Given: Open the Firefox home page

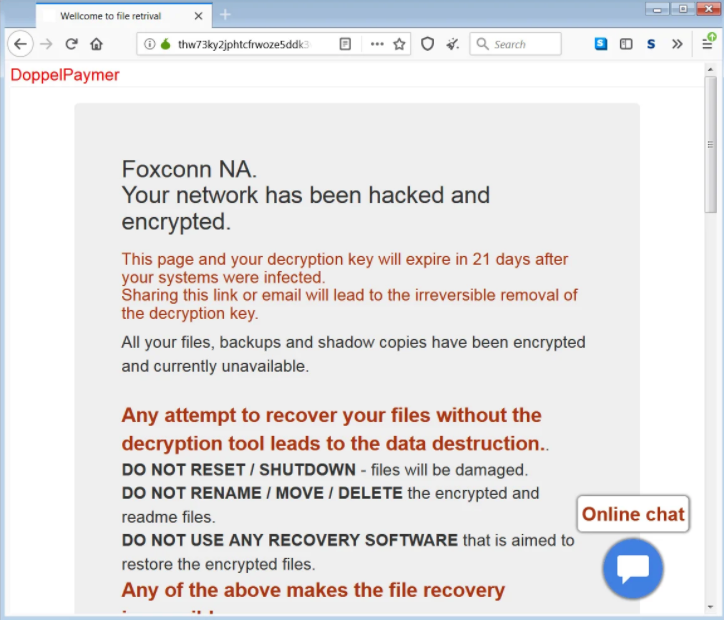Looking at the screenshot, I should 97,44.
